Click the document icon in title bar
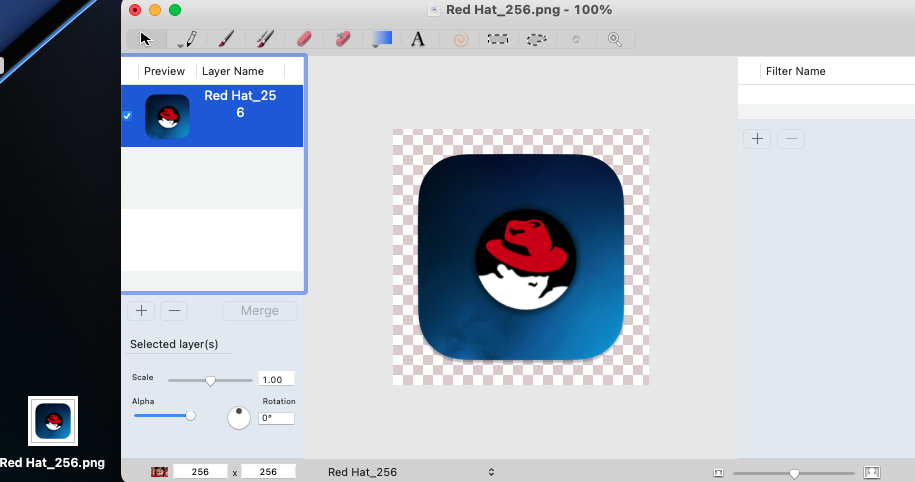 [x=434, y=9]
